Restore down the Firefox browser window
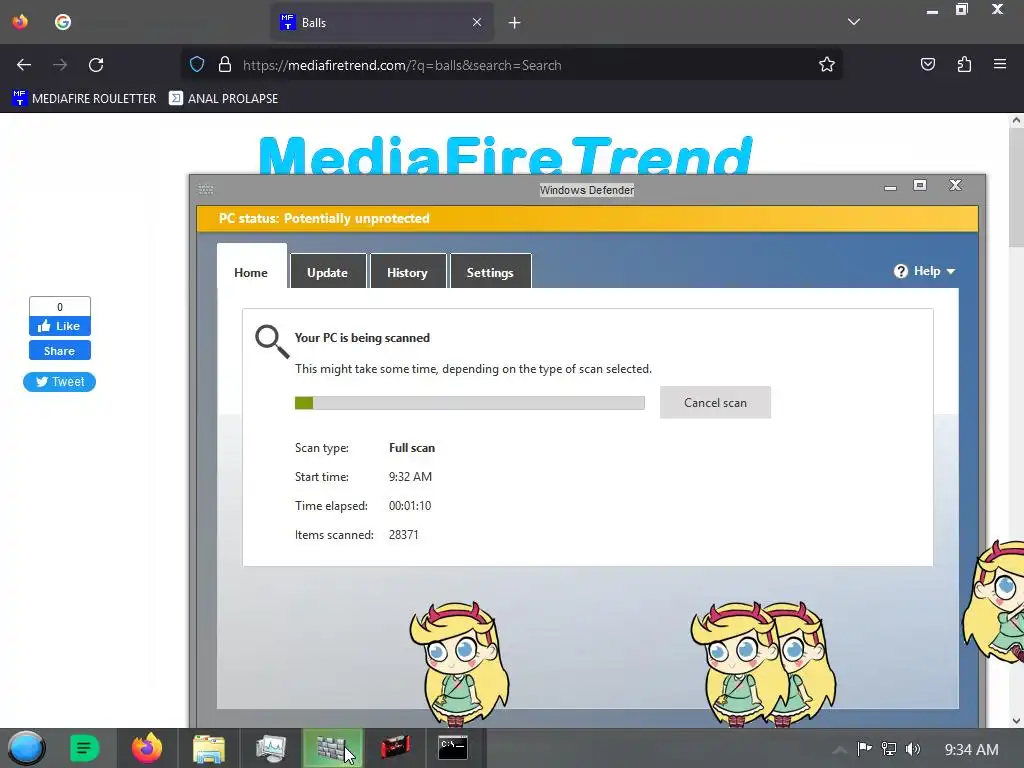 962,9
